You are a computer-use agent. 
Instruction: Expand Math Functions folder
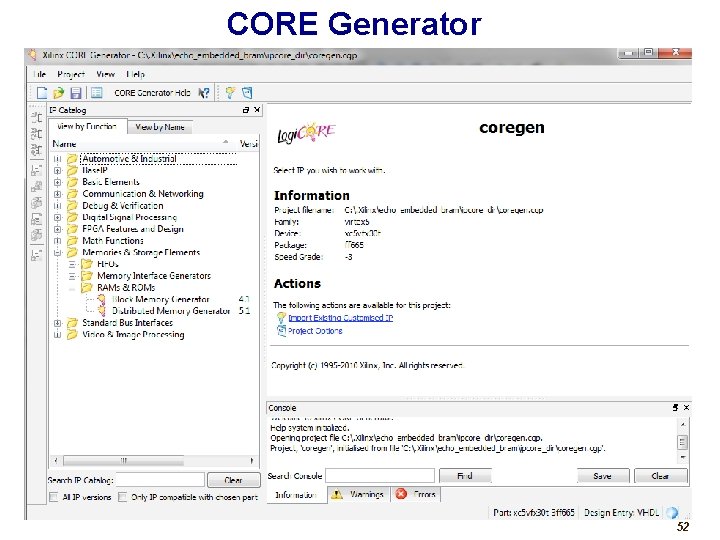pos(57,241)
